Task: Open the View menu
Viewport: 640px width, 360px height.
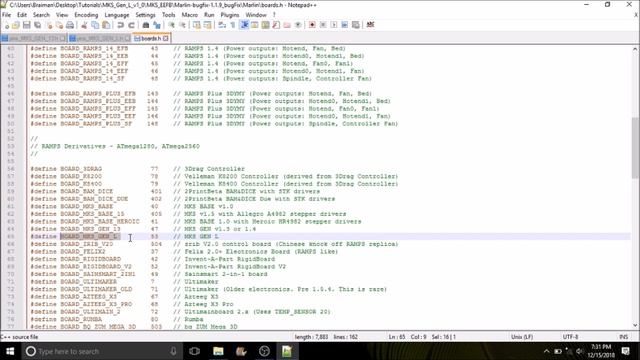Action: point(62,15)
